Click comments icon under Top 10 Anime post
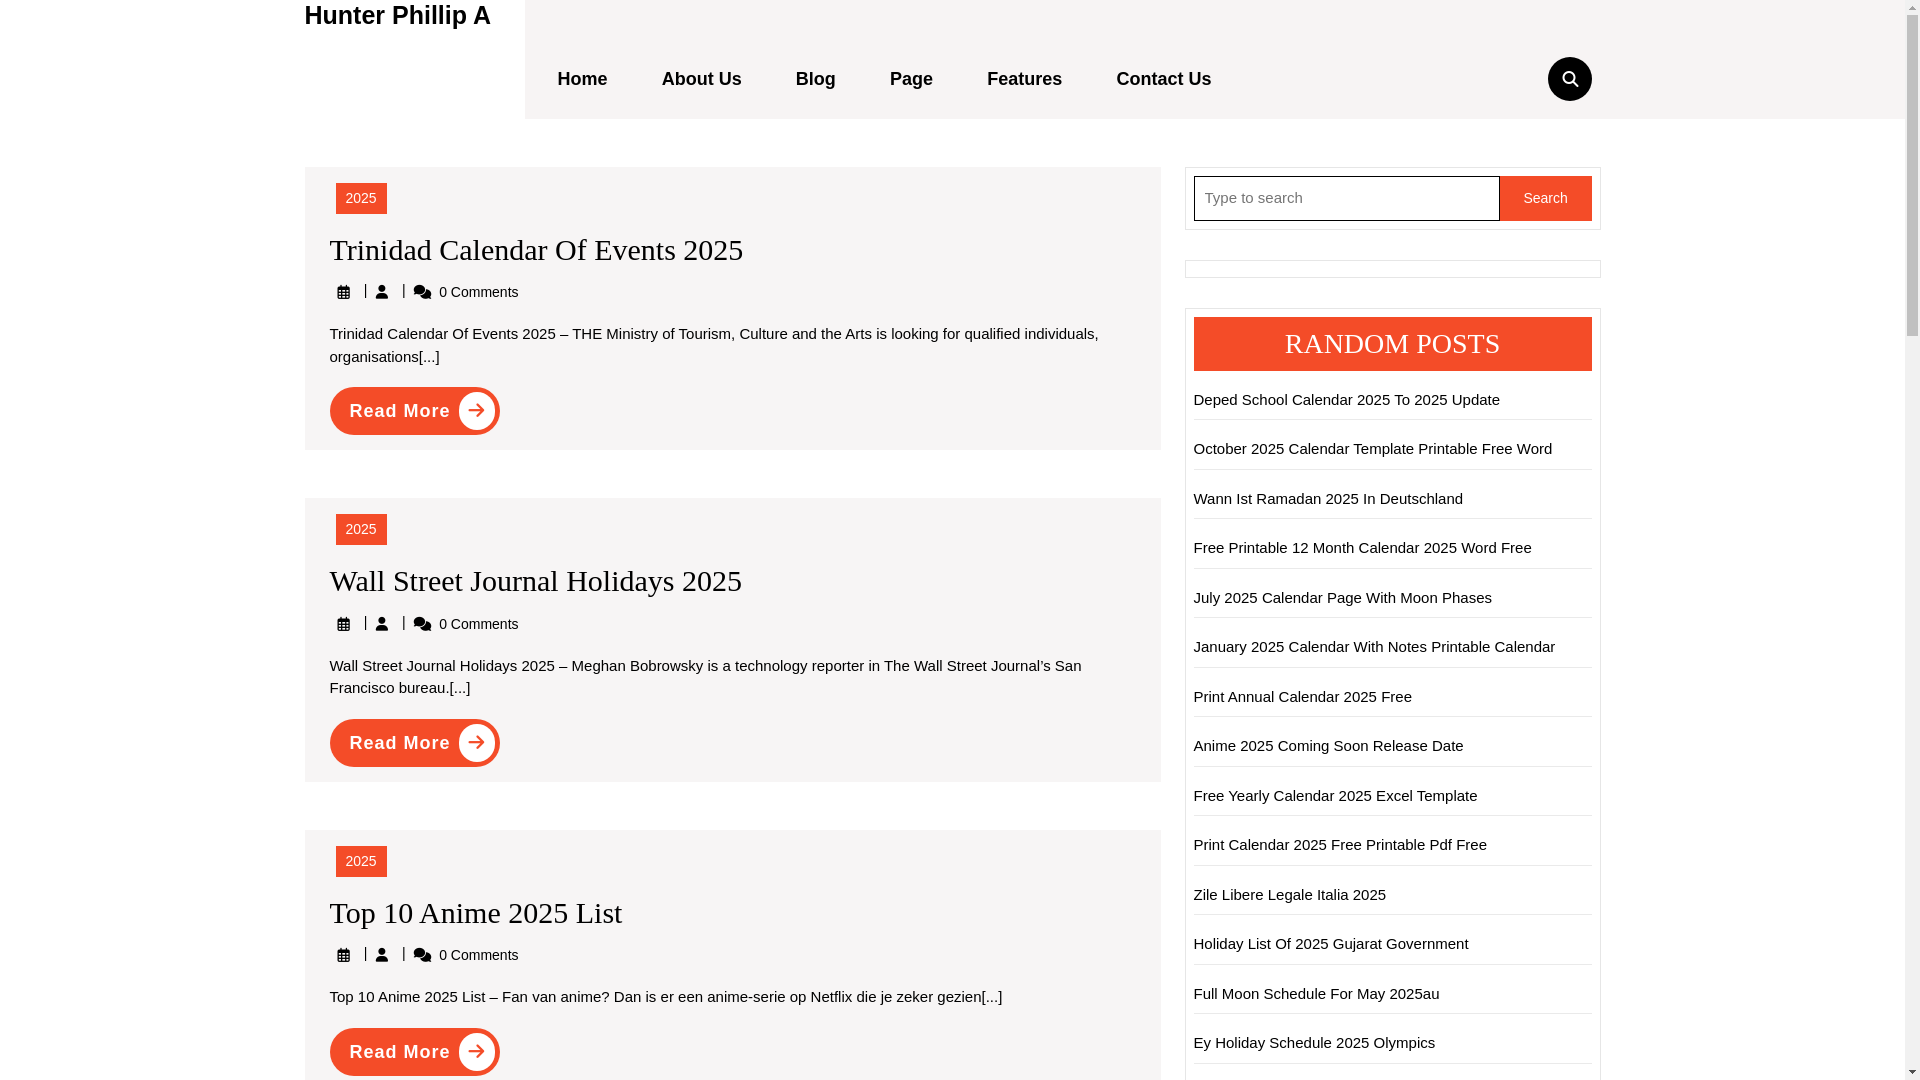1920x1080 pixels. (423, 955)
